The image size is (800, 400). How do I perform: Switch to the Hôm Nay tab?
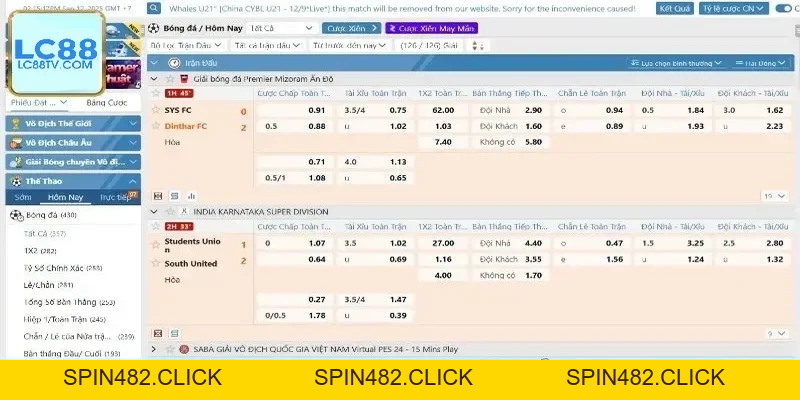click(x=65, y=197)
